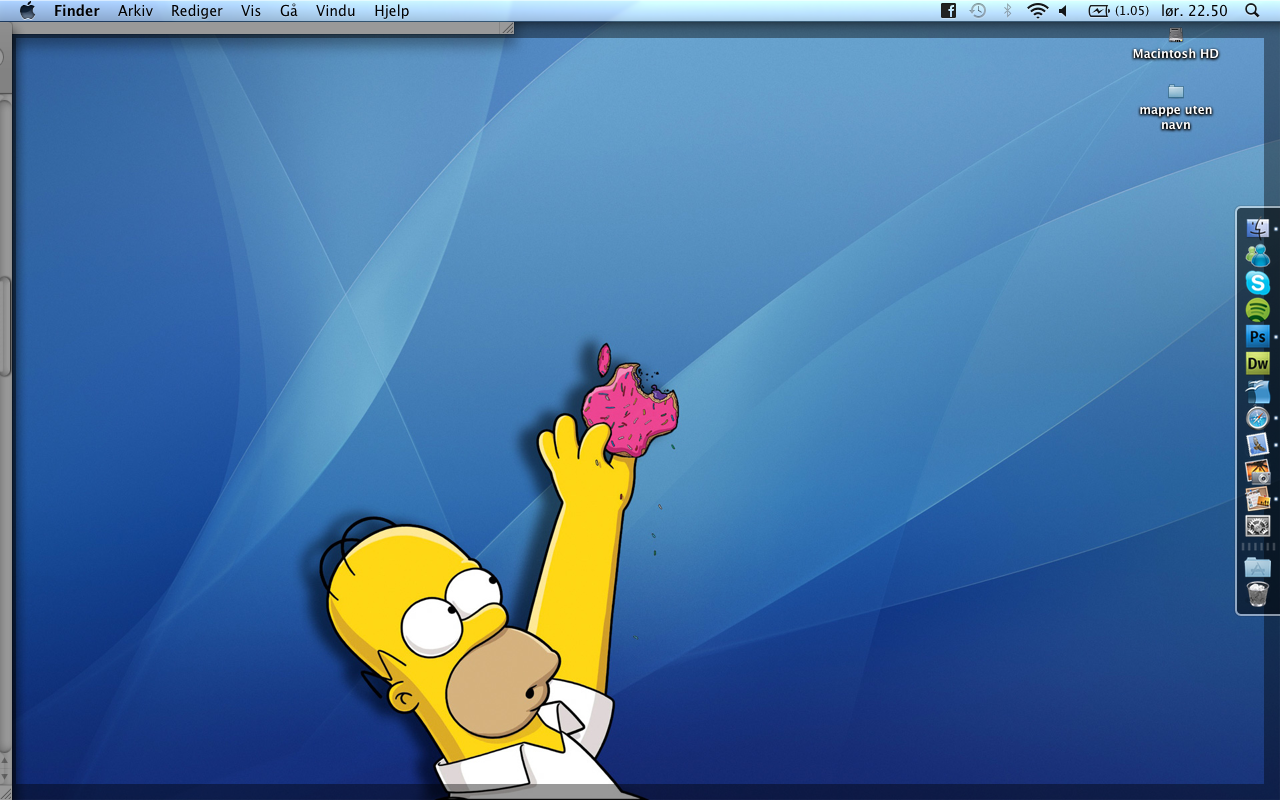1280x800 pixels.
Task: Open the Trash in the dock
Action: pyautogui.click(x=1257, y=595)
